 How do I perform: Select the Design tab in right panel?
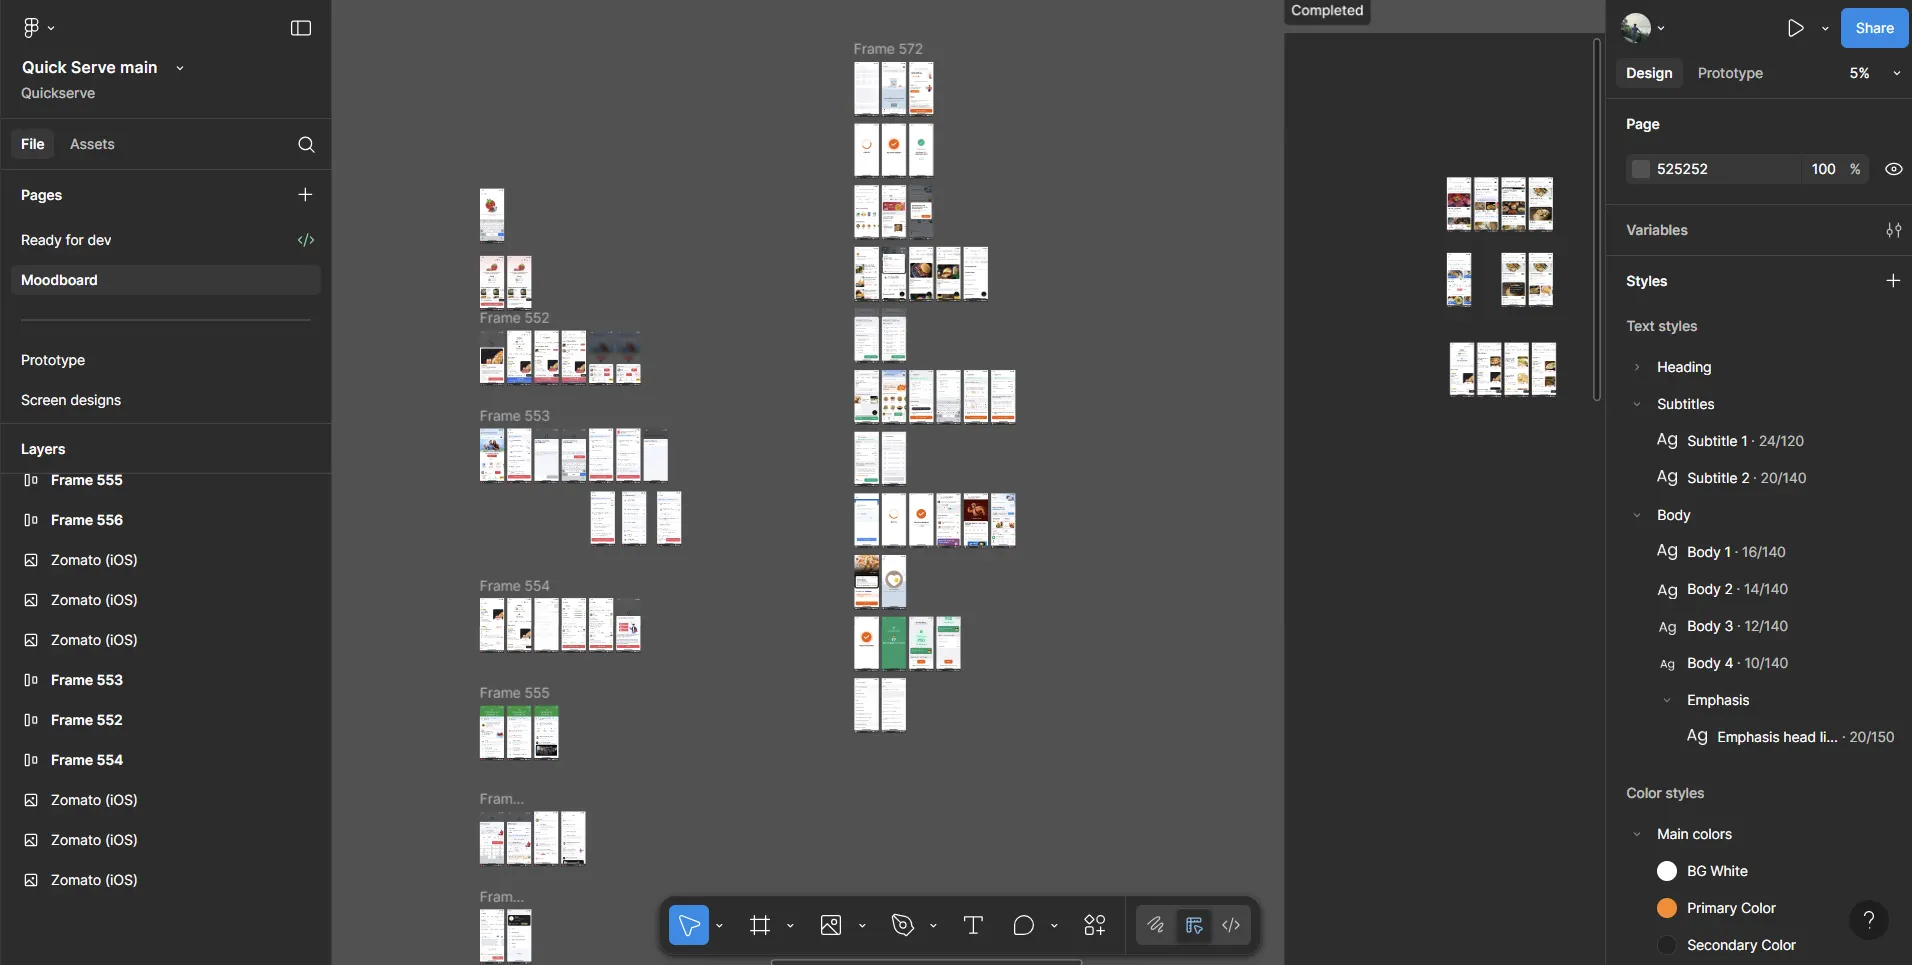click(x=1649, y=73)
